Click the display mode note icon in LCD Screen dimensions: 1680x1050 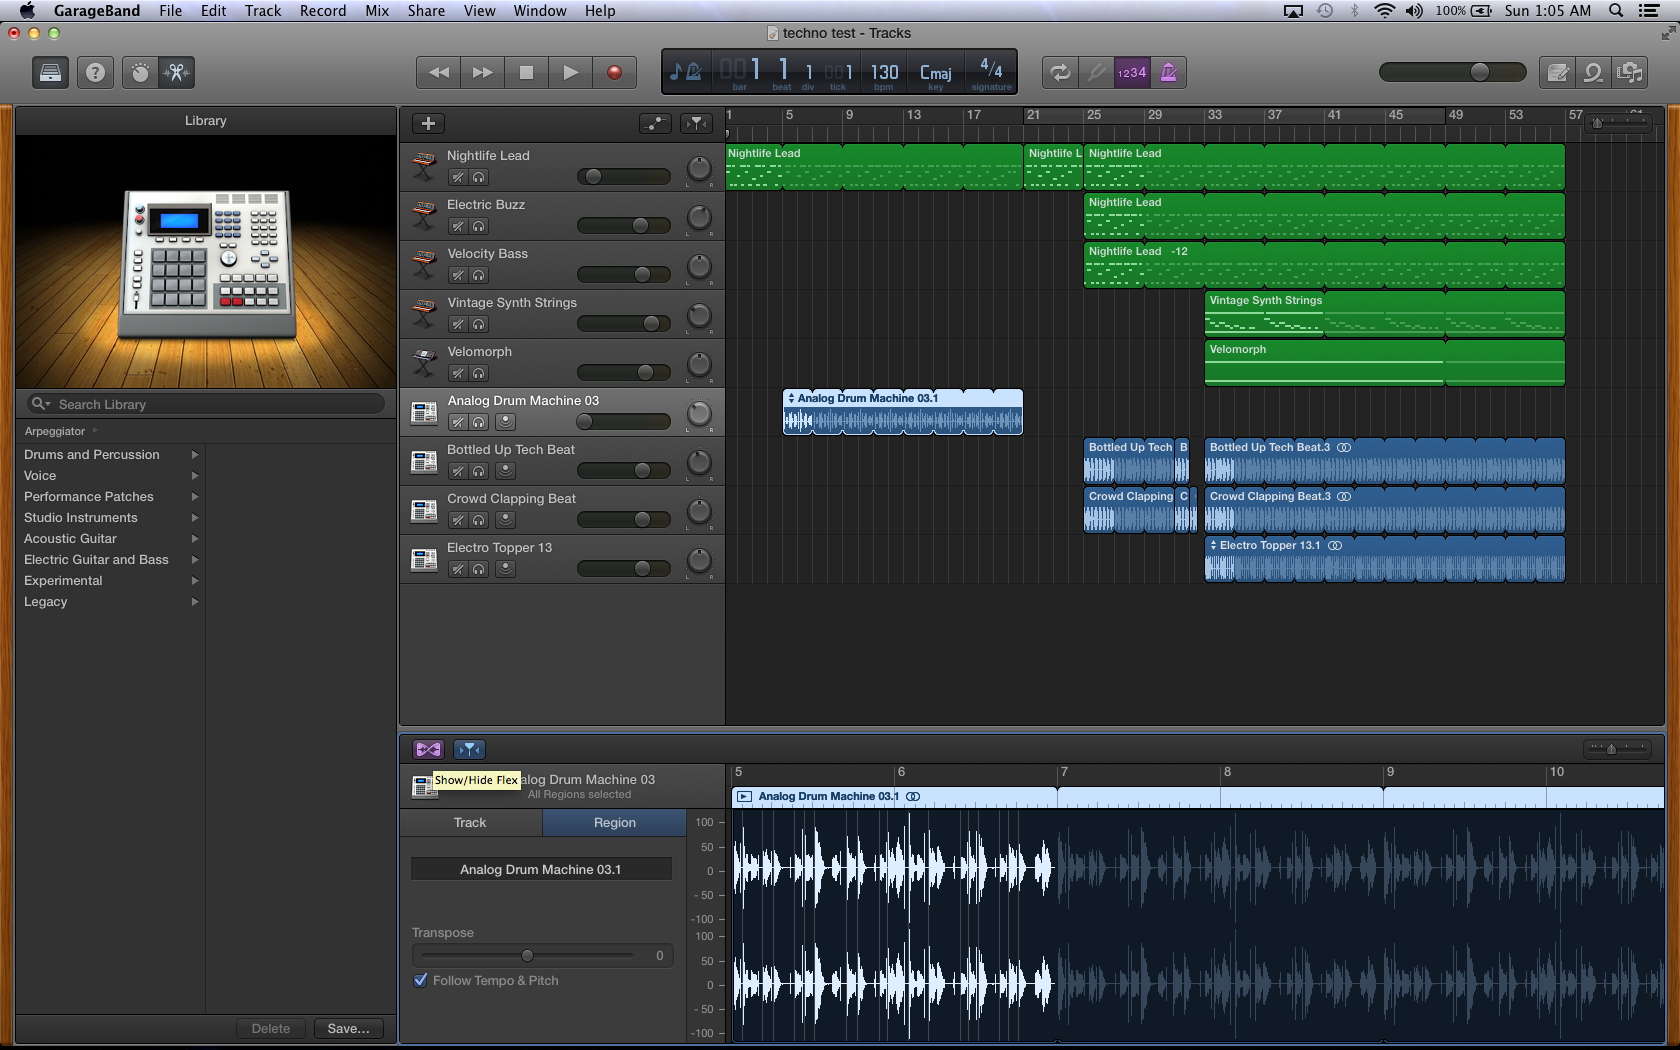[686, 71]
